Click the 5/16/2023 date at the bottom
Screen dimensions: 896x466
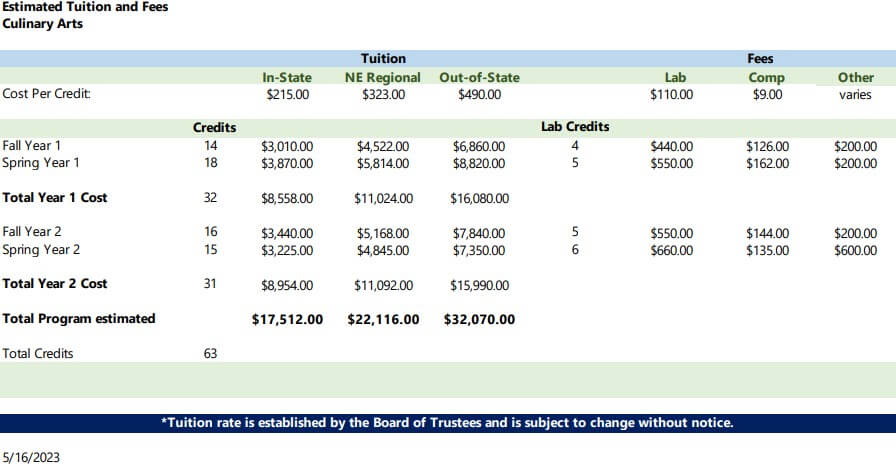pyautogui.click(x=31, y=457)
